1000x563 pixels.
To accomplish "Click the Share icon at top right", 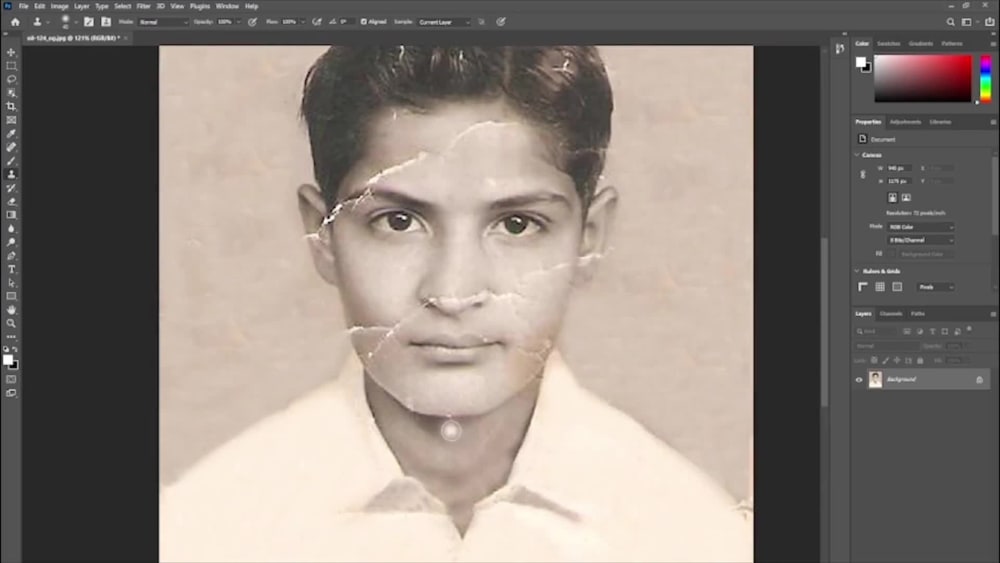I will [990, 22].
